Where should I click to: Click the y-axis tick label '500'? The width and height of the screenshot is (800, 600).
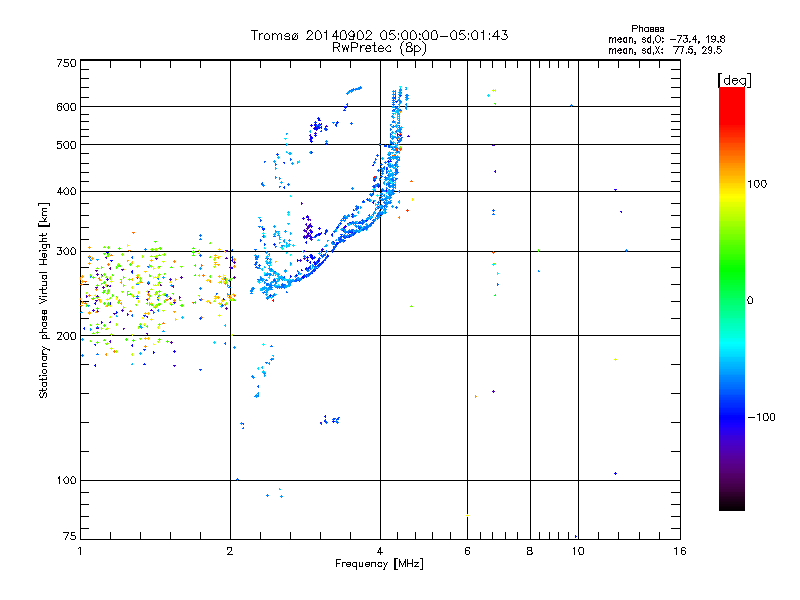tap(66, 145)
